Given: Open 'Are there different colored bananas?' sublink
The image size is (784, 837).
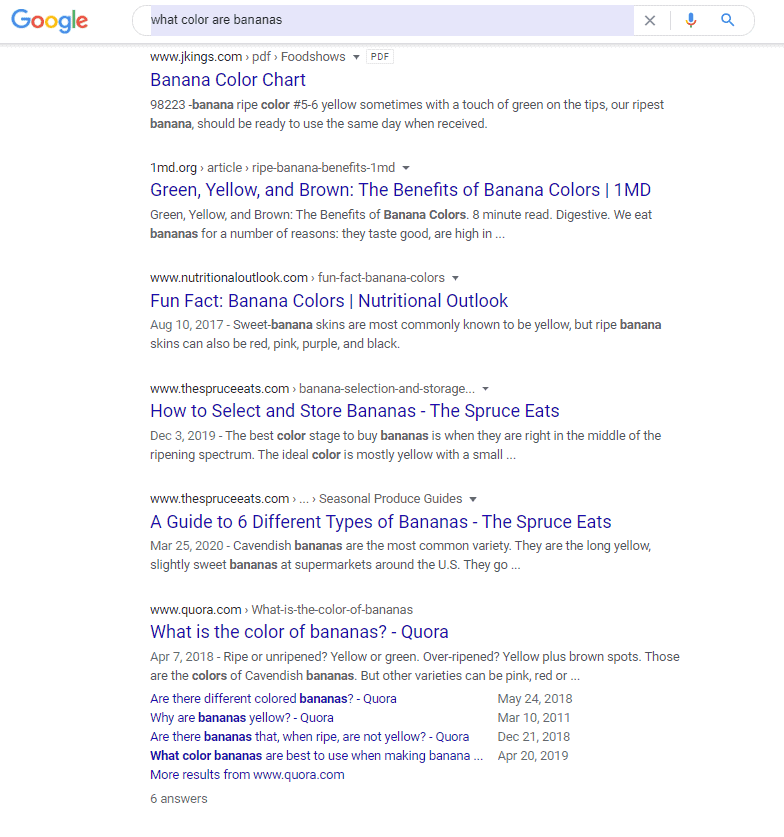Looking at the screenshot, I should pos(273,699).
